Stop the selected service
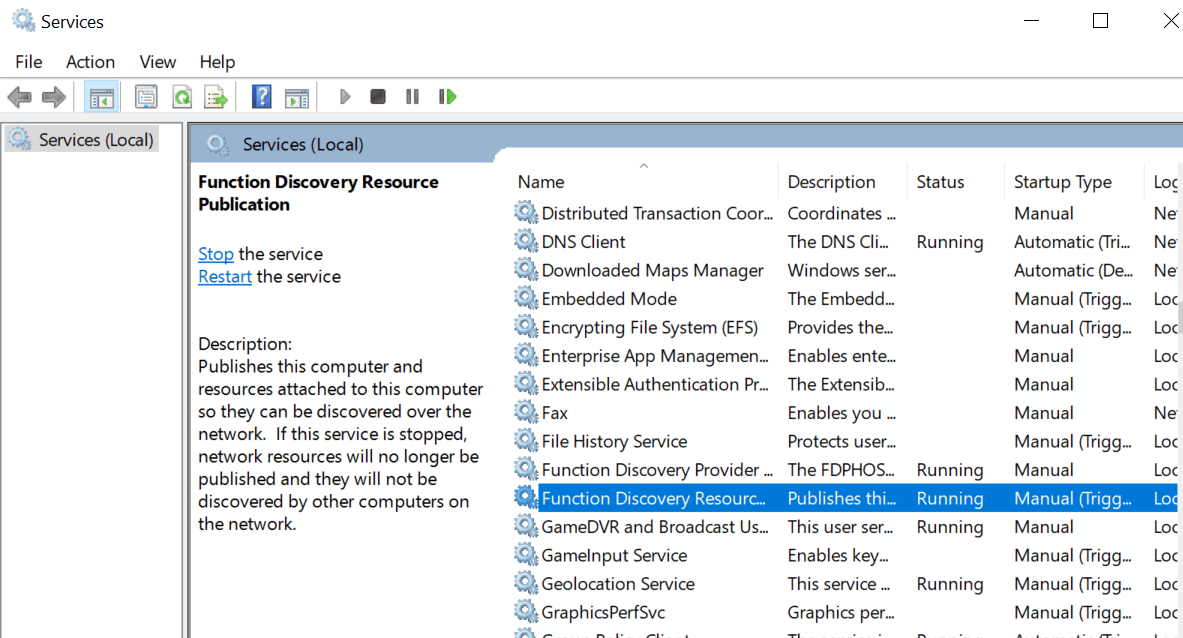The image size is (1183, 638). [x=377, y=96]
